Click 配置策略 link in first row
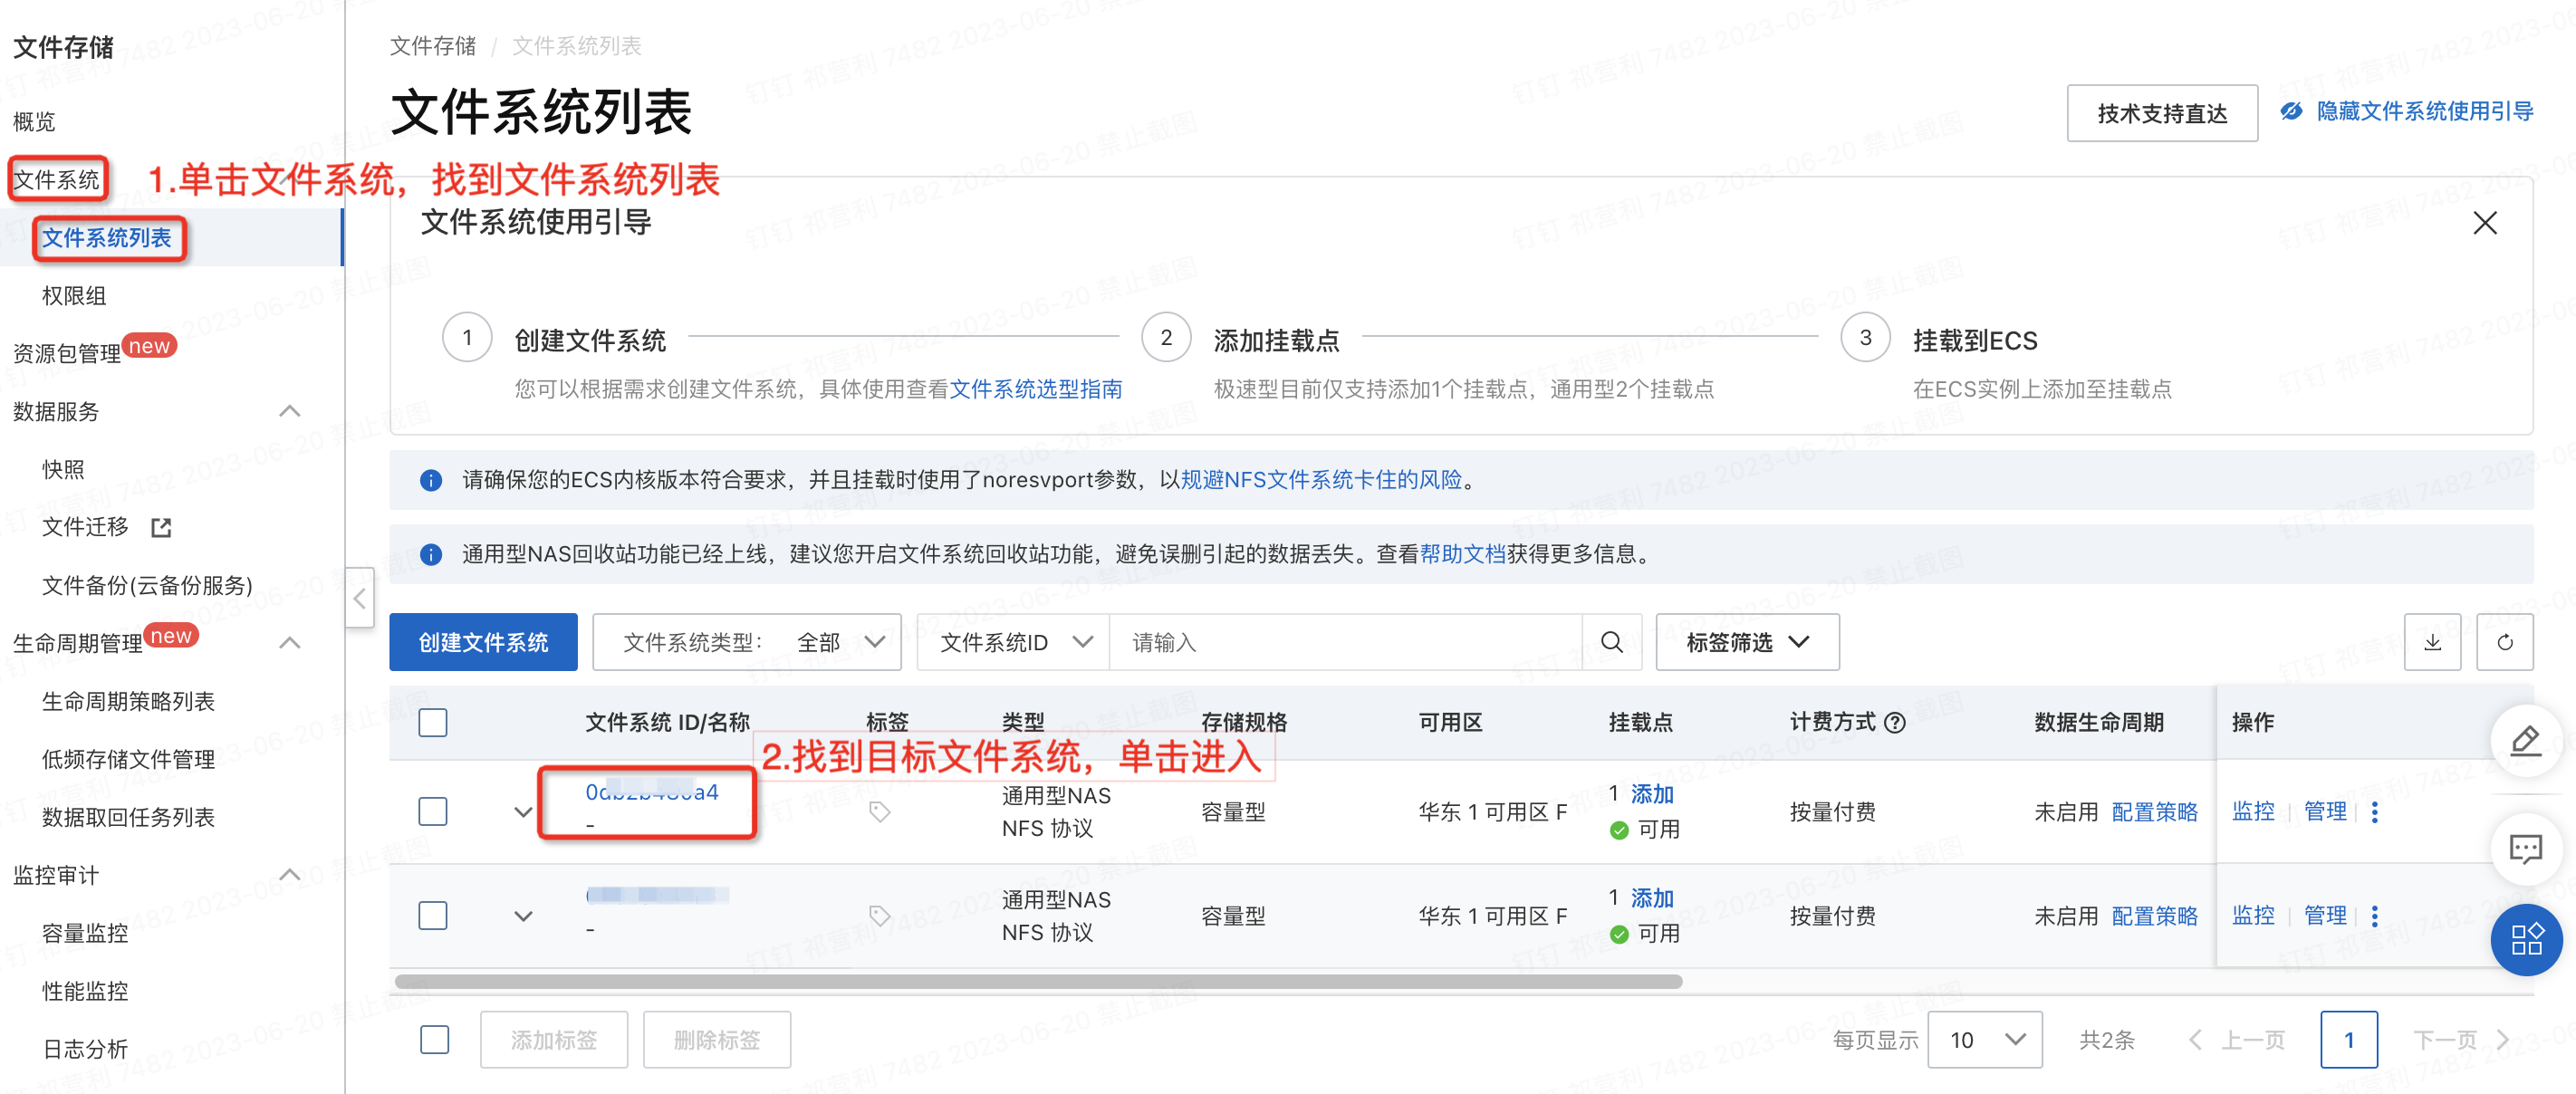 click(x=2153, y=811)
